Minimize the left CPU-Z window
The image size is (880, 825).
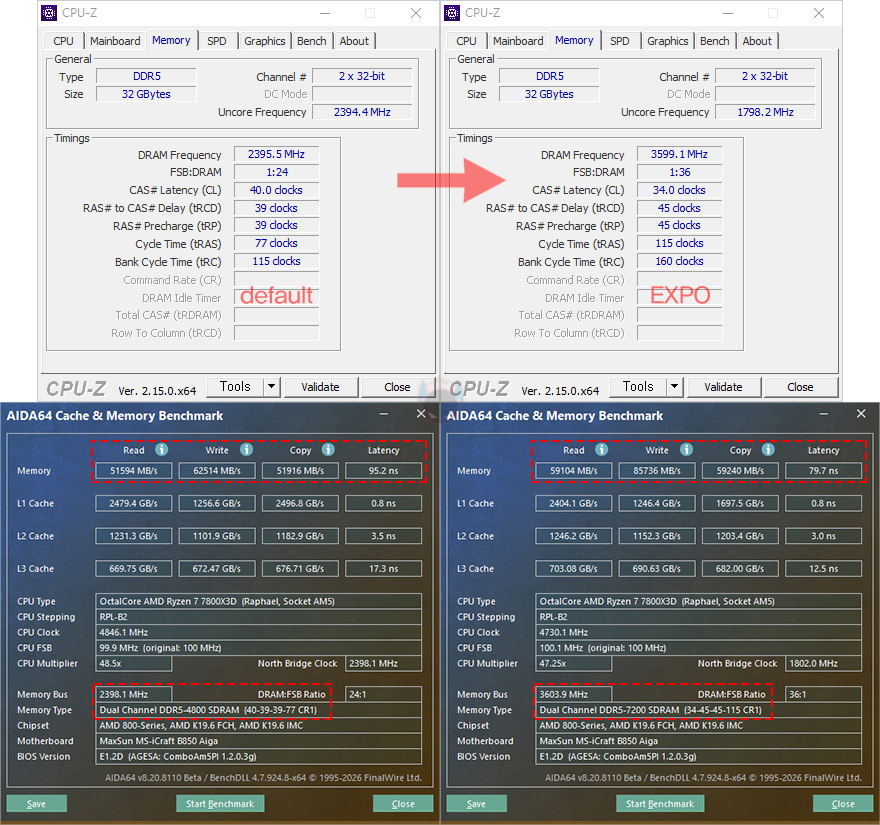click(x=325, y=13)
